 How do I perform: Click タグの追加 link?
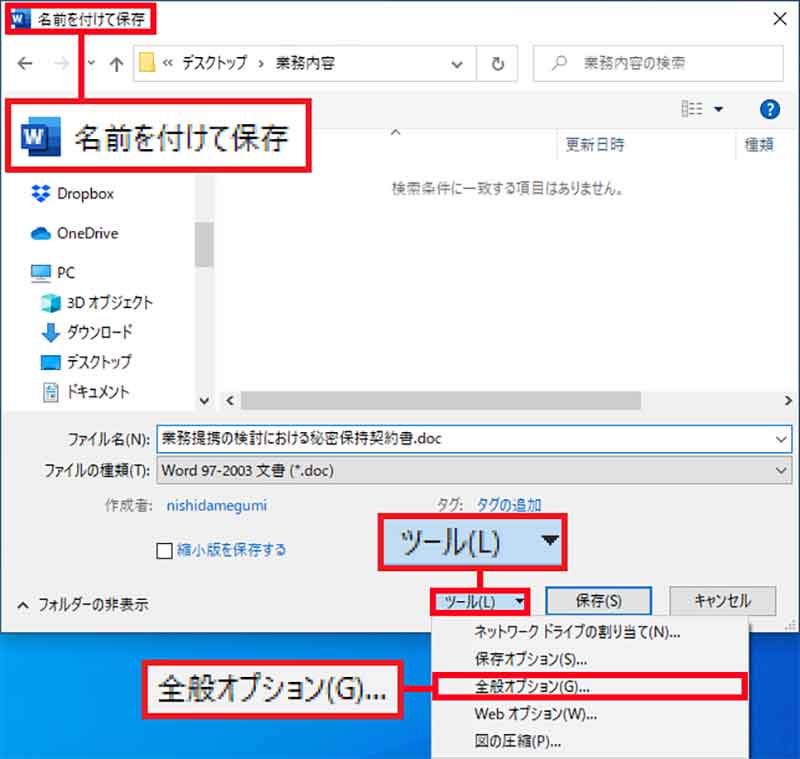[x=508, y=505]
